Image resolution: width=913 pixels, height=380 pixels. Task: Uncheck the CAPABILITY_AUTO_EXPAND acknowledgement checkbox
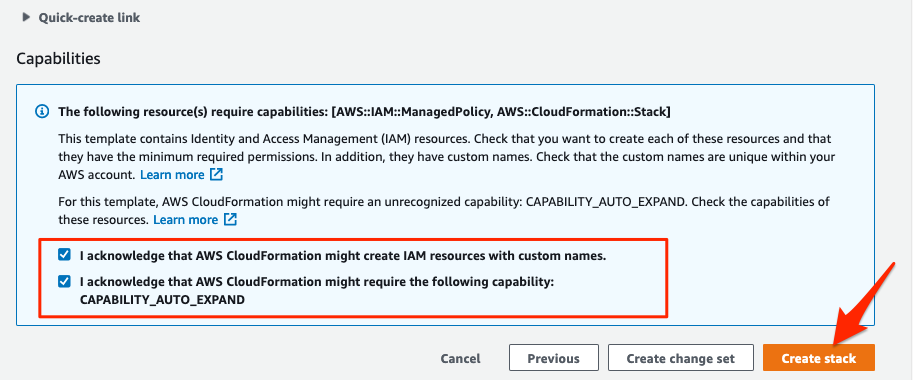64,282
